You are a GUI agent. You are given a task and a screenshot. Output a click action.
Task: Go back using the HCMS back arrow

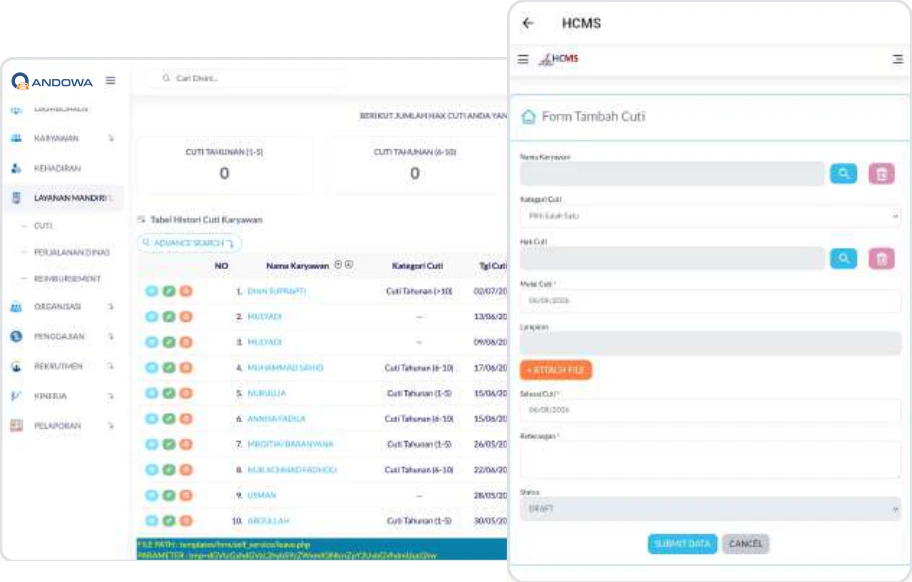(x=528, y=23)
